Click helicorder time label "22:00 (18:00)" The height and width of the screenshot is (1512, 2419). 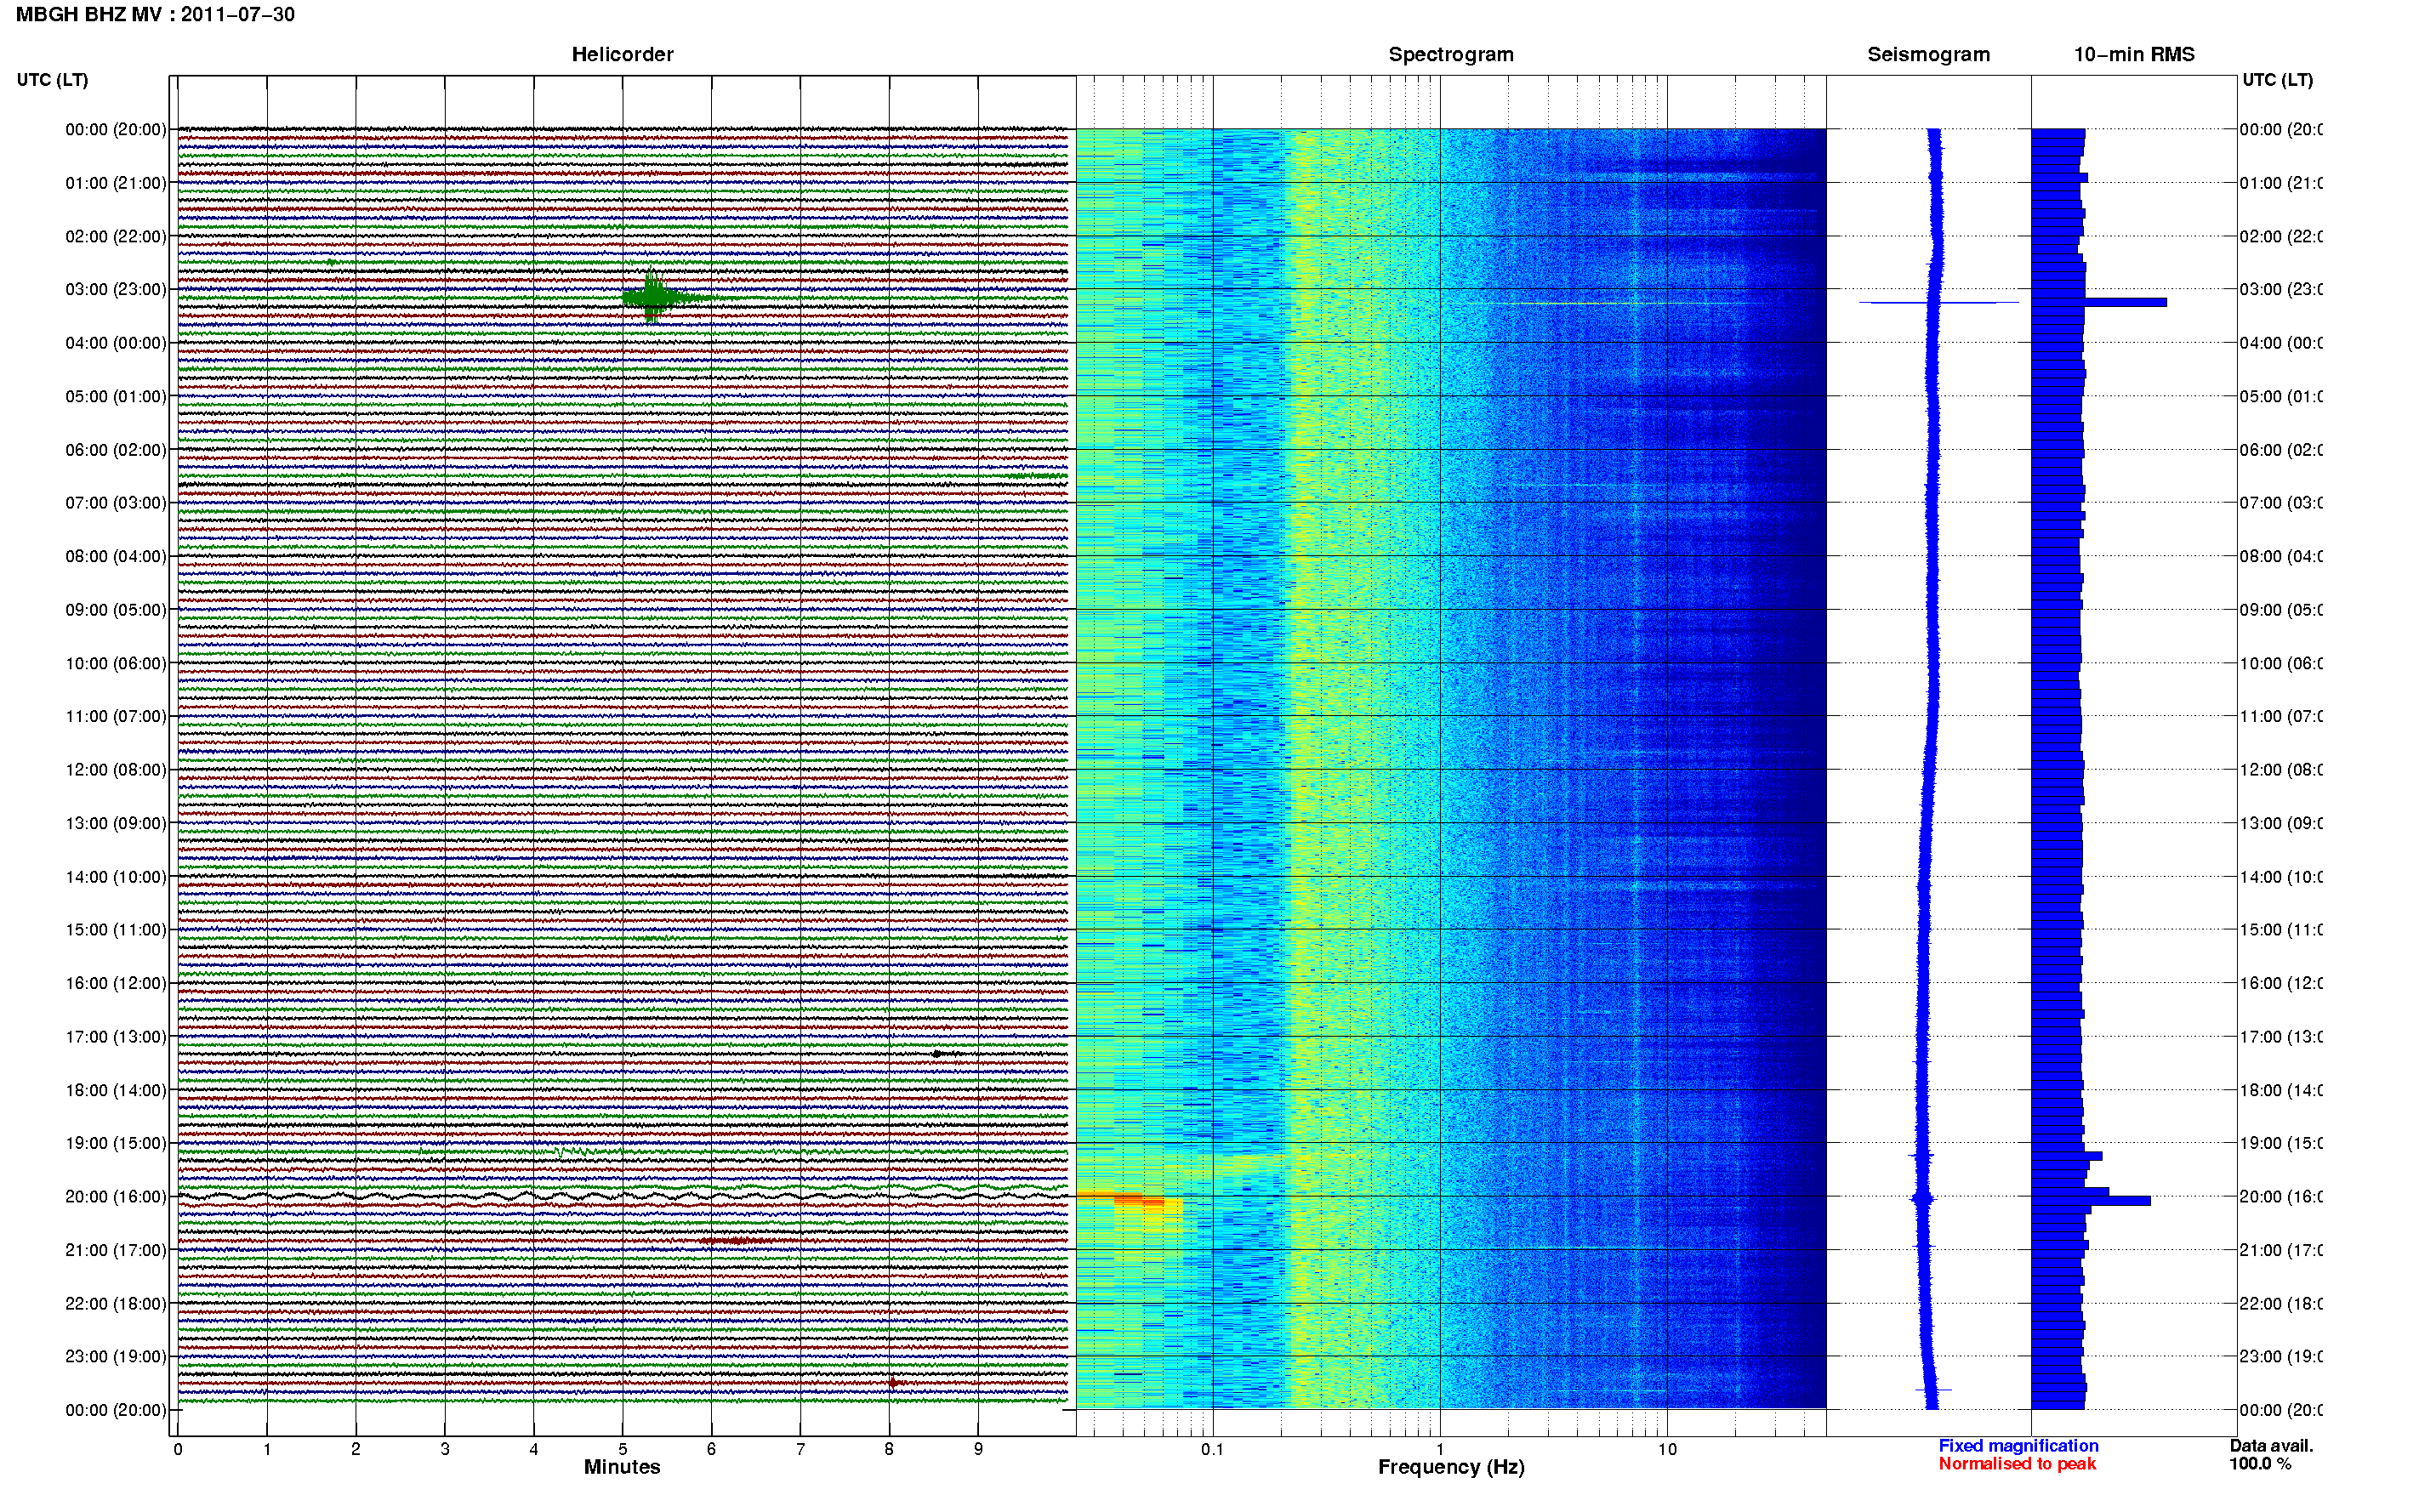coord(116,1304)
